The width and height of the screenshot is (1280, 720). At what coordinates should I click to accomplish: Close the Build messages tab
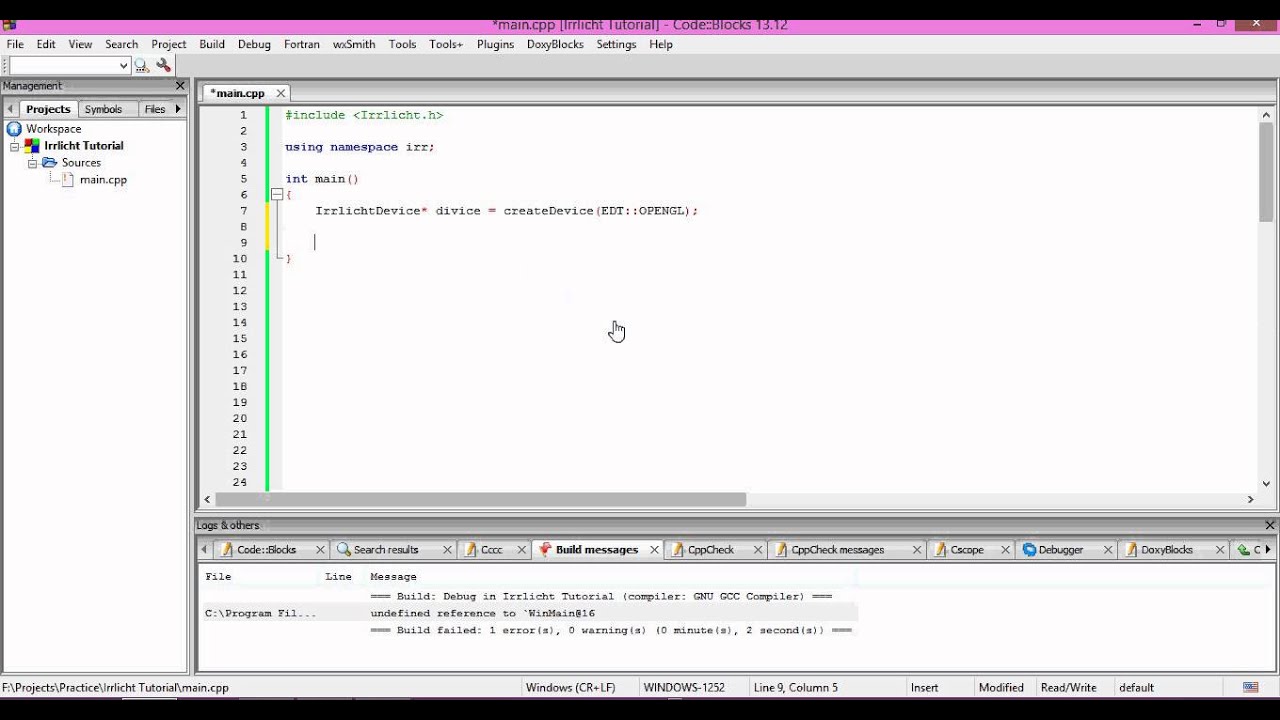coord(654,550)
